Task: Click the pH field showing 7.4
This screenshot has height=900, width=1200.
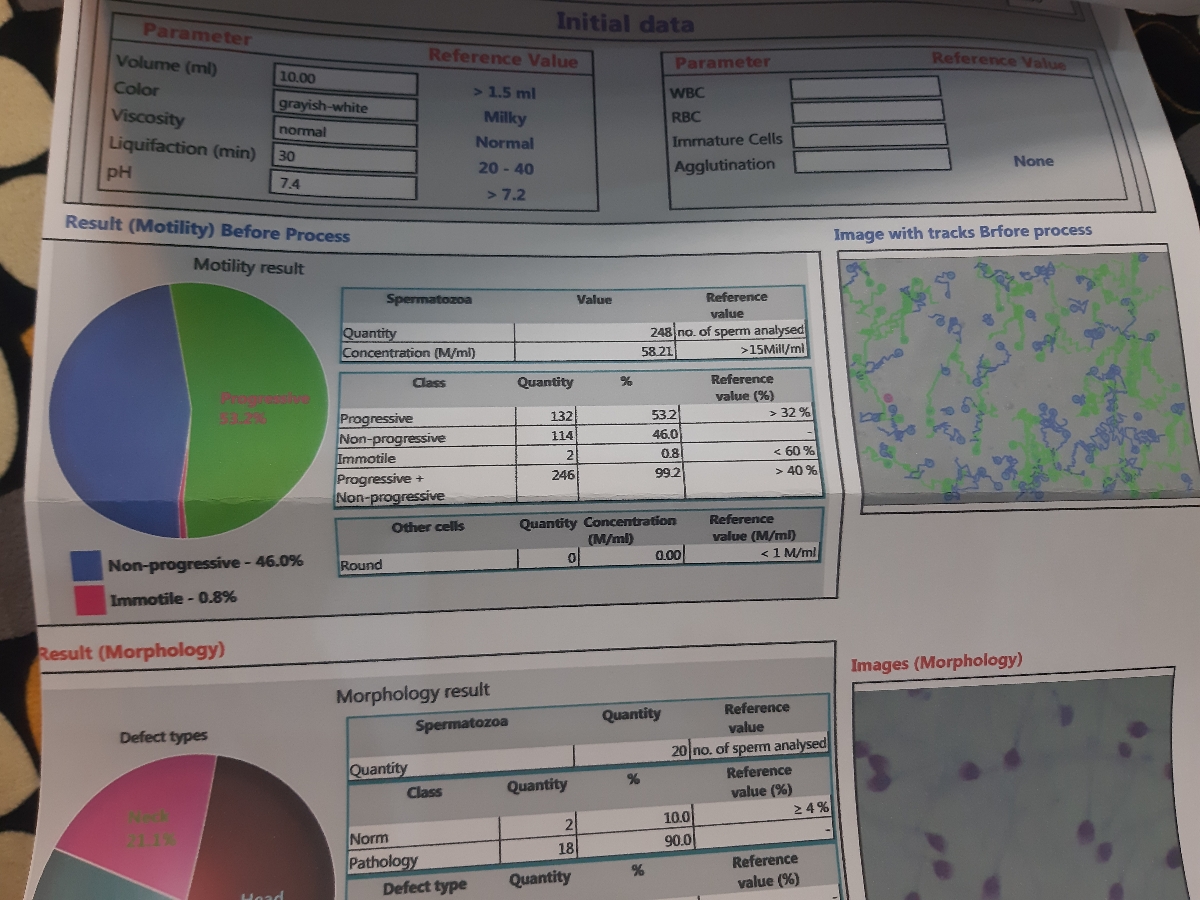Action: tap(342, 186)
